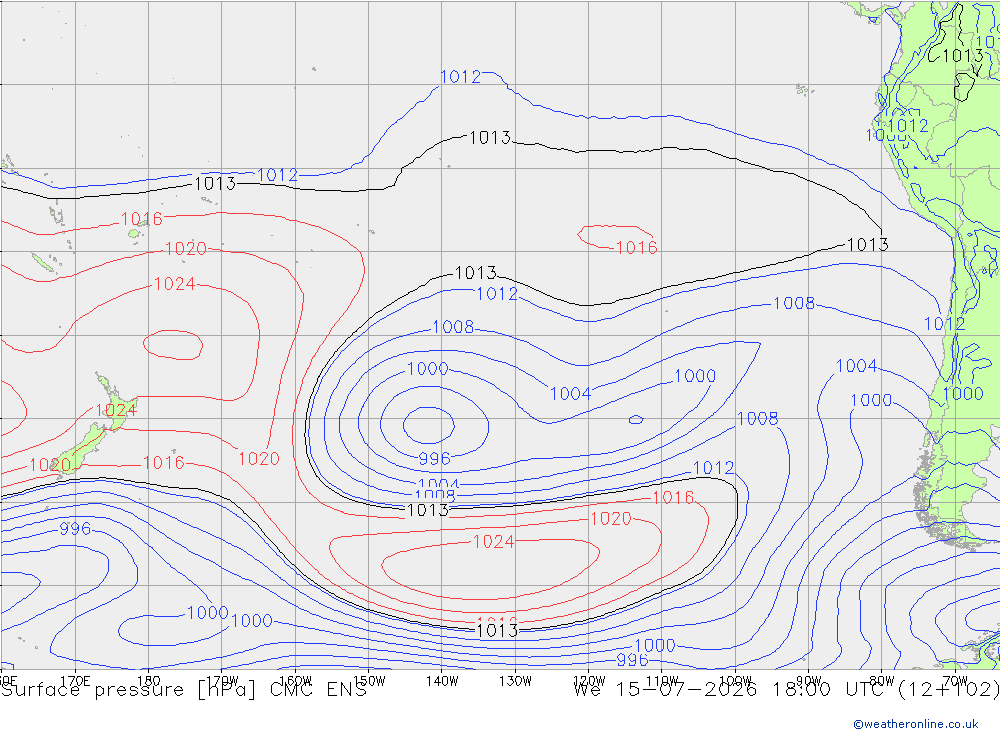The width and height of the screenshot is (1000, 733).
Task: Click the black 1013 label over northern South America
Action: coord(963,56)
